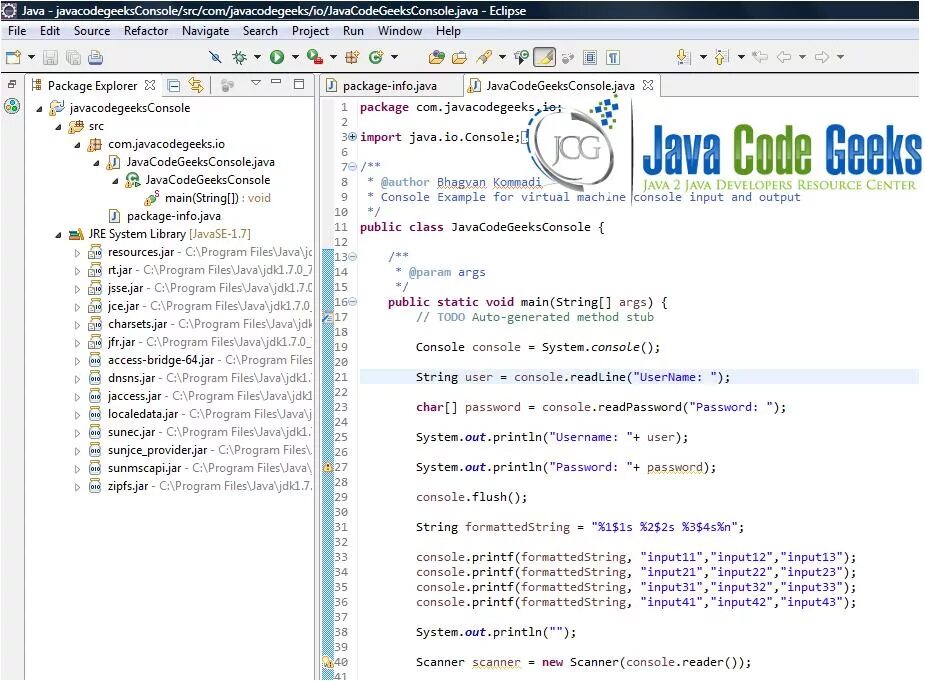Select charsets.jar in the library list

tap(137, 324)
